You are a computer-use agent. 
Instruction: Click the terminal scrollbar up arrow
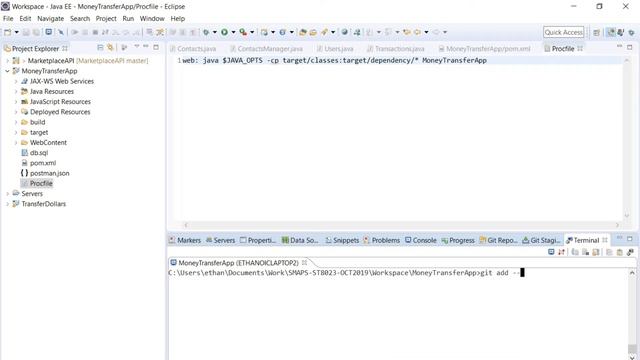[x=632, y=273]
